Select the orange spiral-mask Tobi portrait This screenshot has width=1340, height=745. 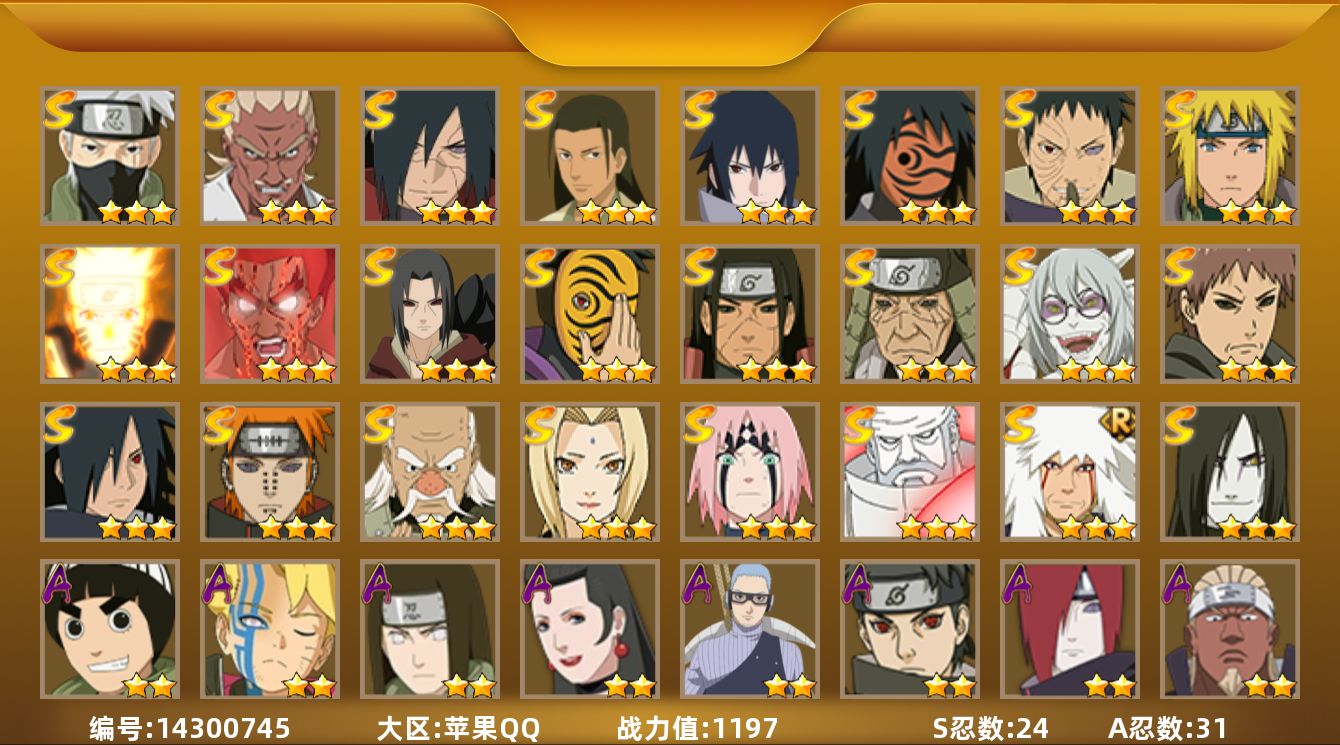point(910,156)
